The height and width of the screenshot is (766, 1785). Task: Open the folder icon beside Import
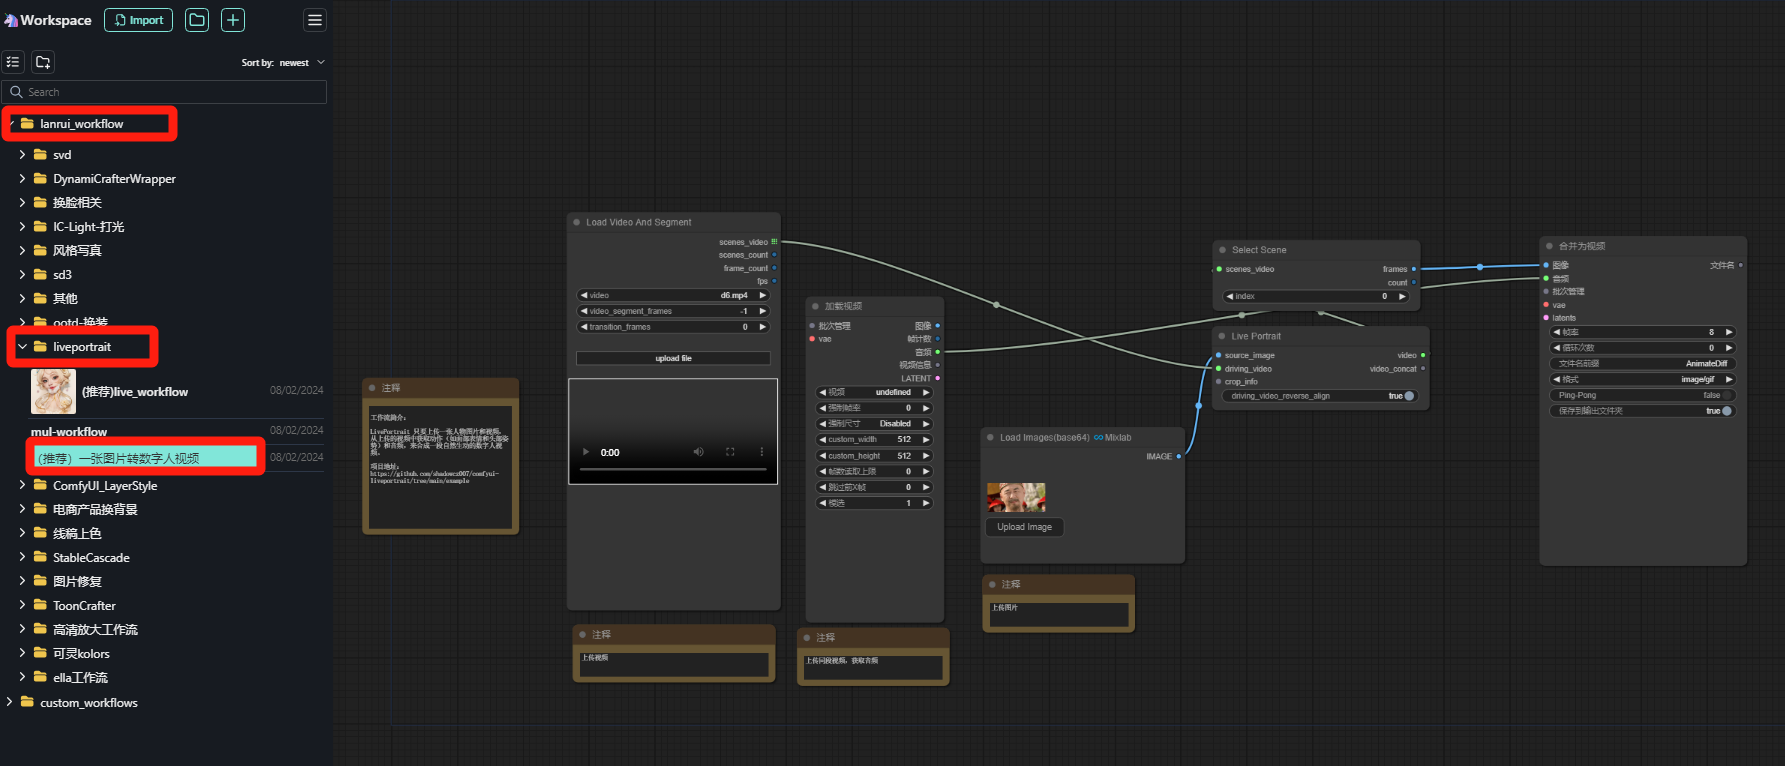pos(197,20)
